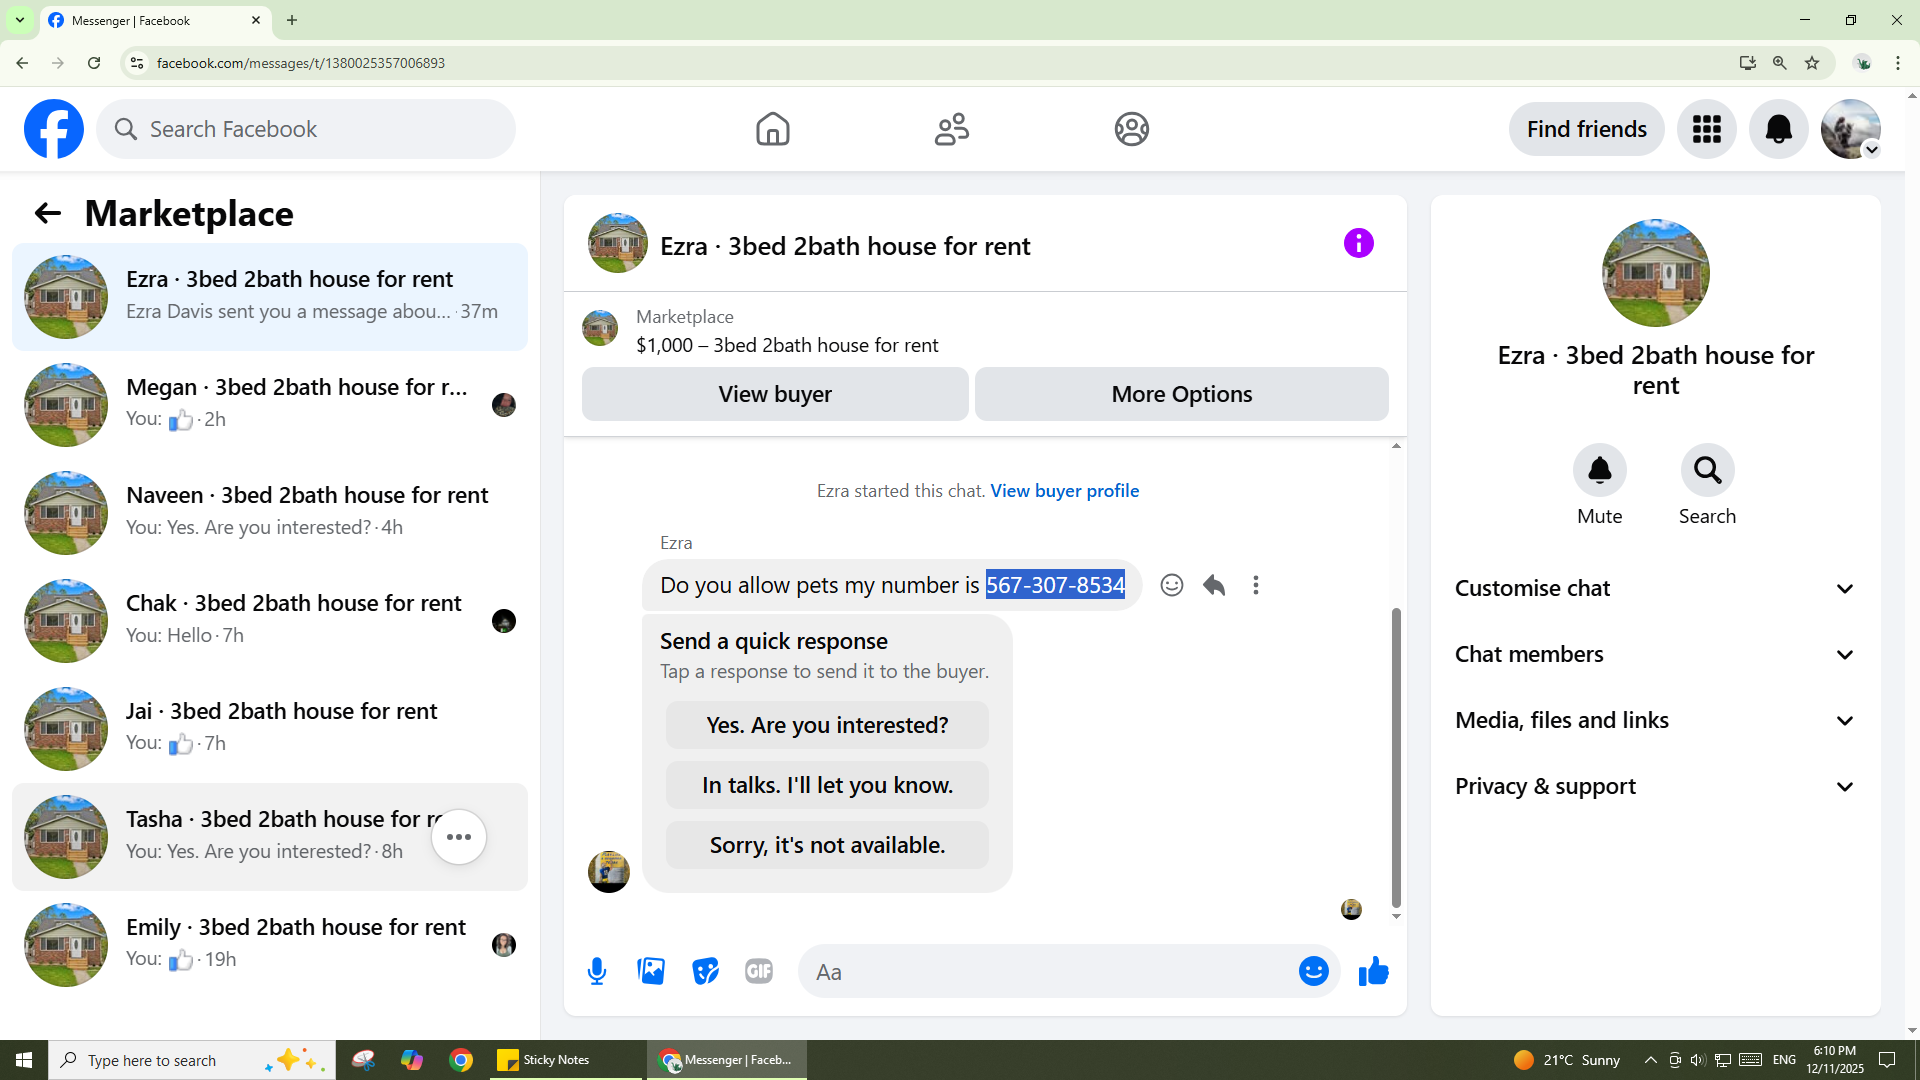The height and width of the screenshot is (1080, 1920).
Task: Click the View buyer button
Action: (x=775, y=394)
